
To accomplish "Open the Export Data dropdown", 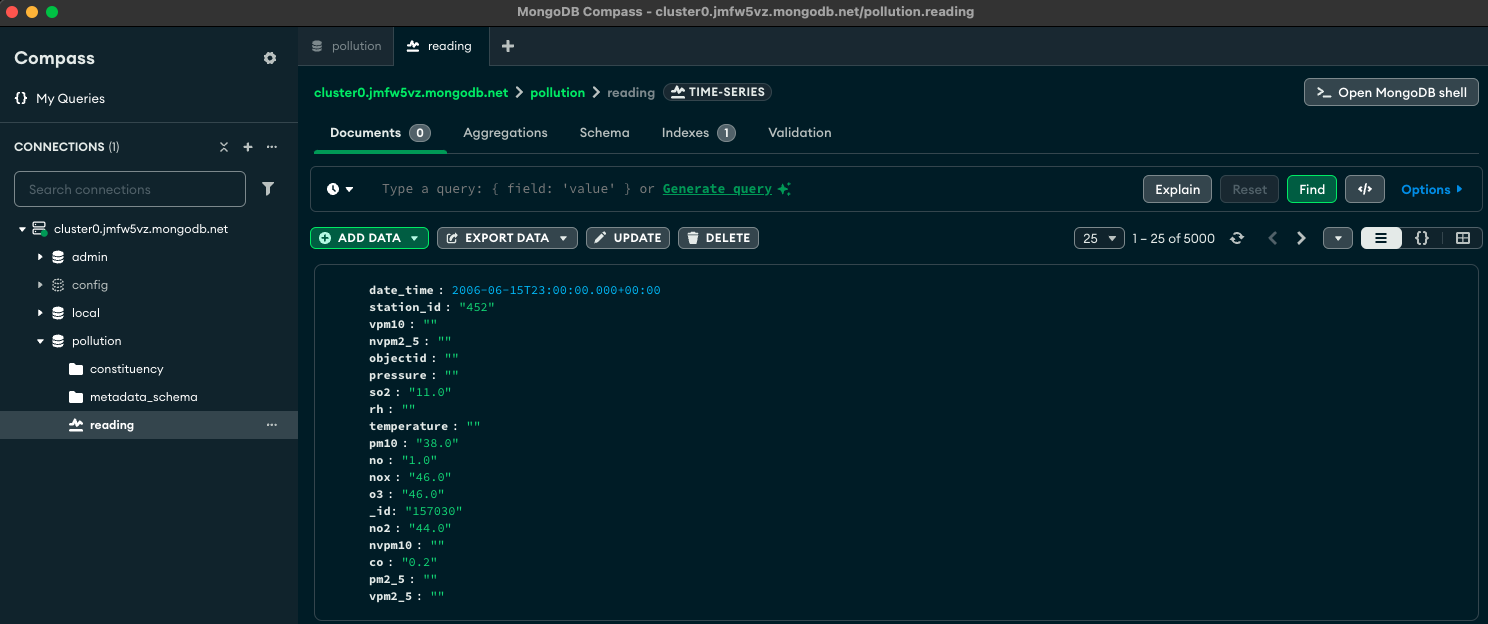I will (x=507, y=238).
